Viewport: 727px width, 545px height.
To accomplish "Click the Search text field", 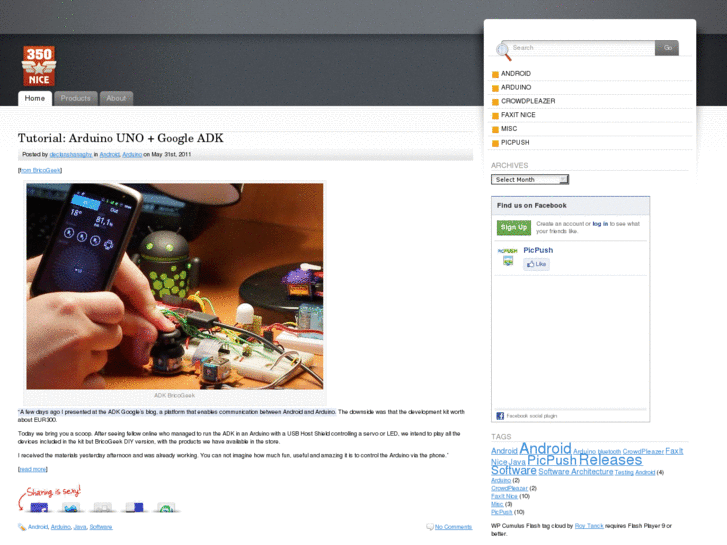I will (580, 48).
